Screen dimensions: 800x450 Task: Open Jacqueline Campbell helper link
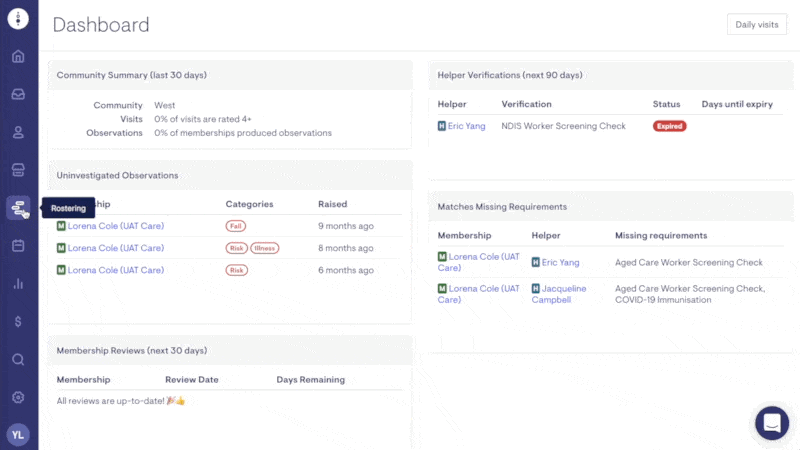pos(558,294)
